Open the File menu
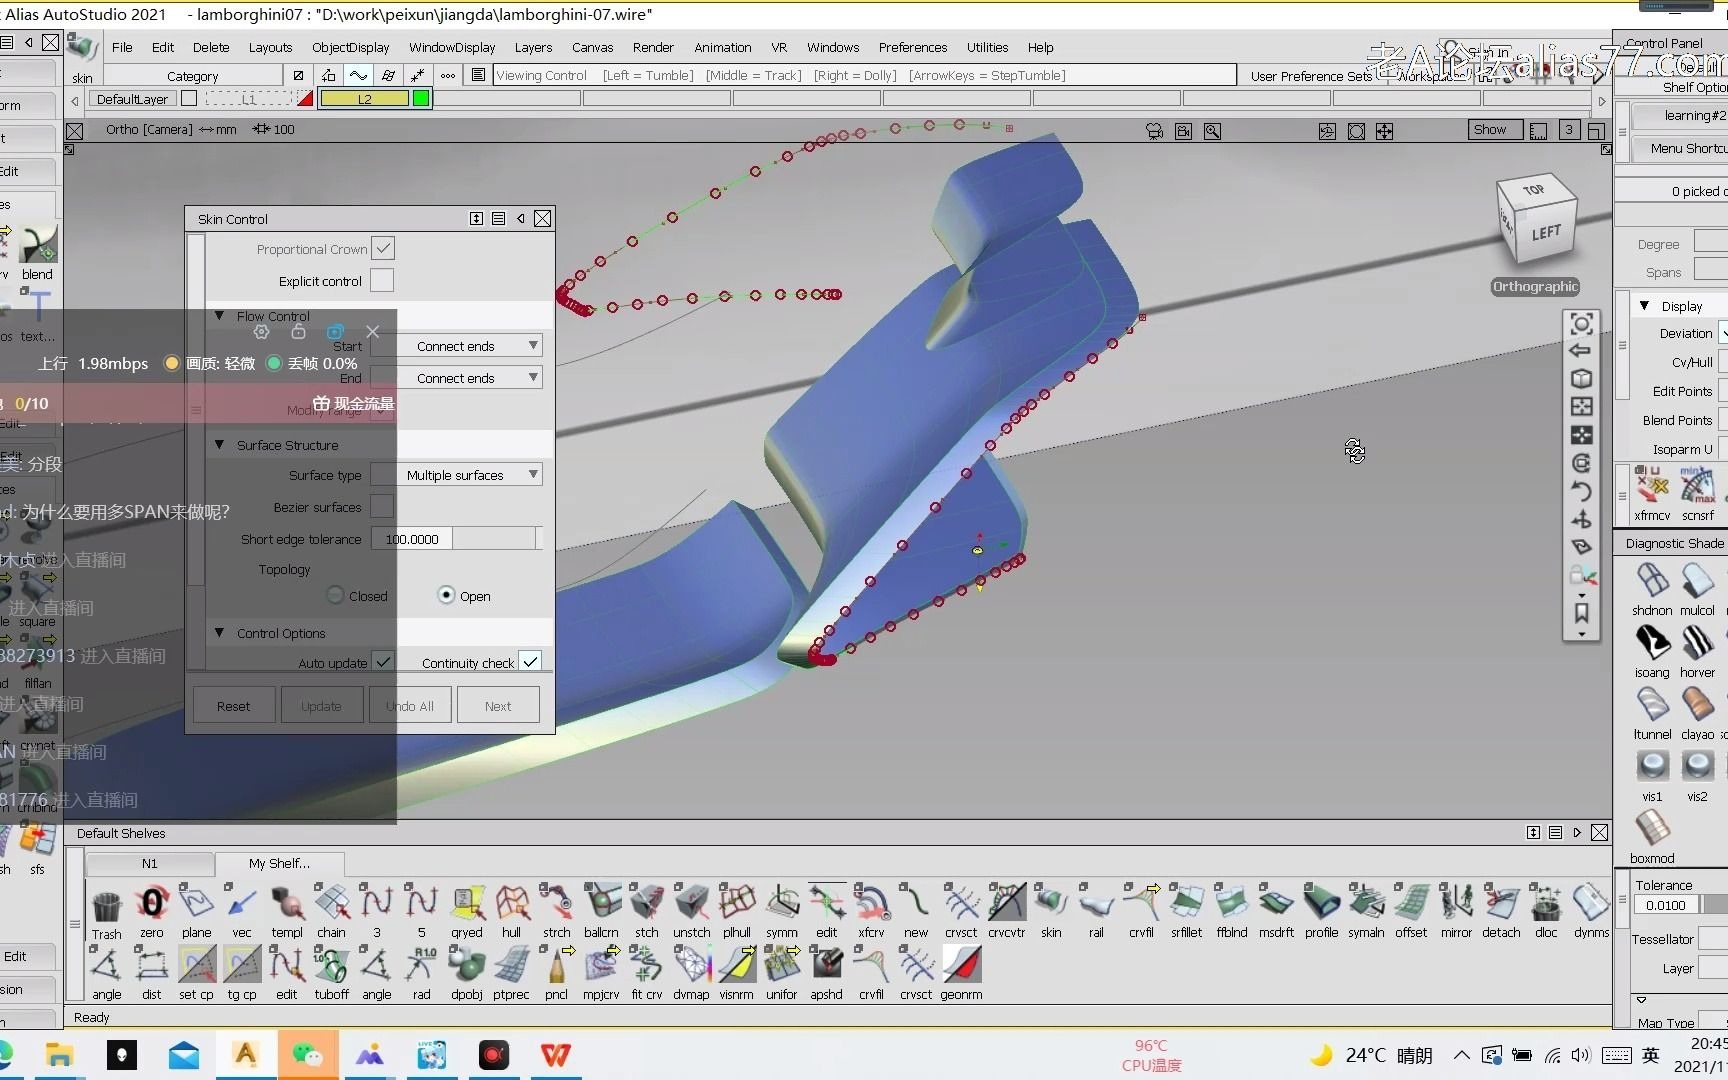The width and height of the screenshot is (1728, 1080). [122, 47]
